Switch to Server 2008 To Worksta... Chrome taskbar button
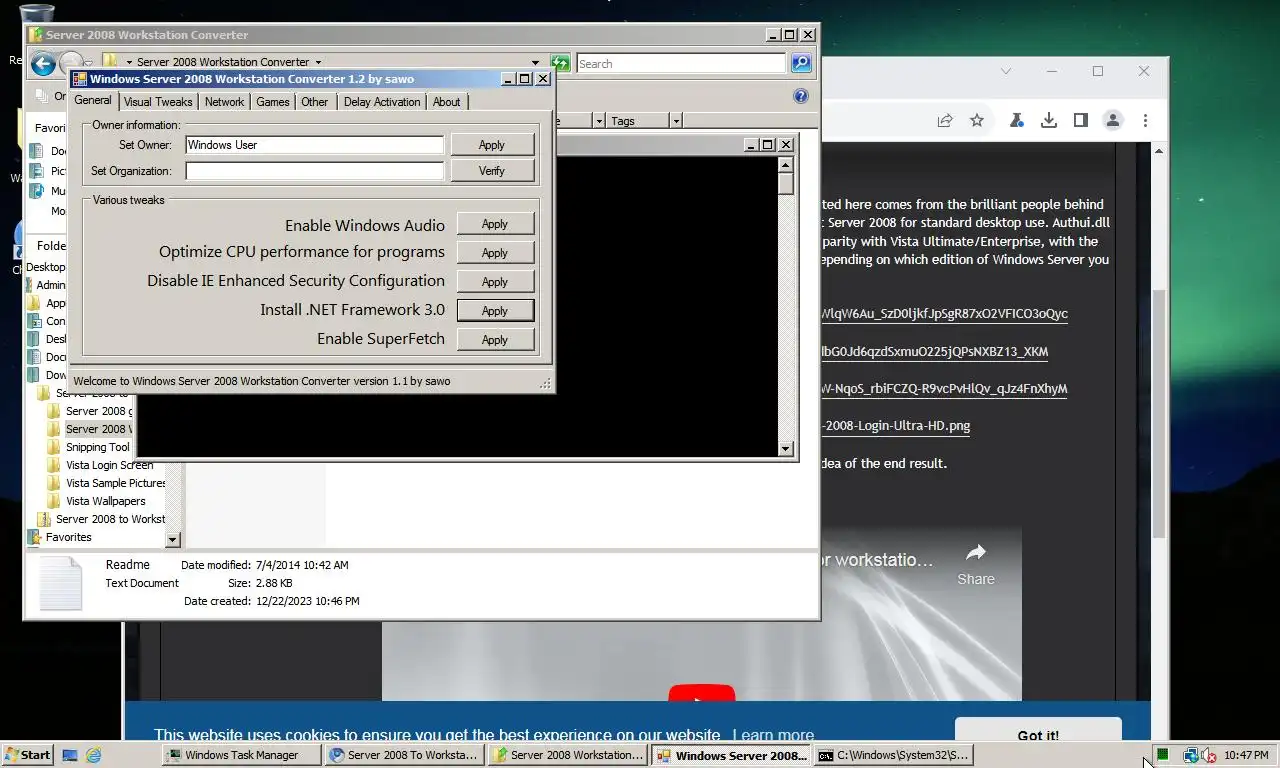The image size is (1280, 768). [404, 755]
